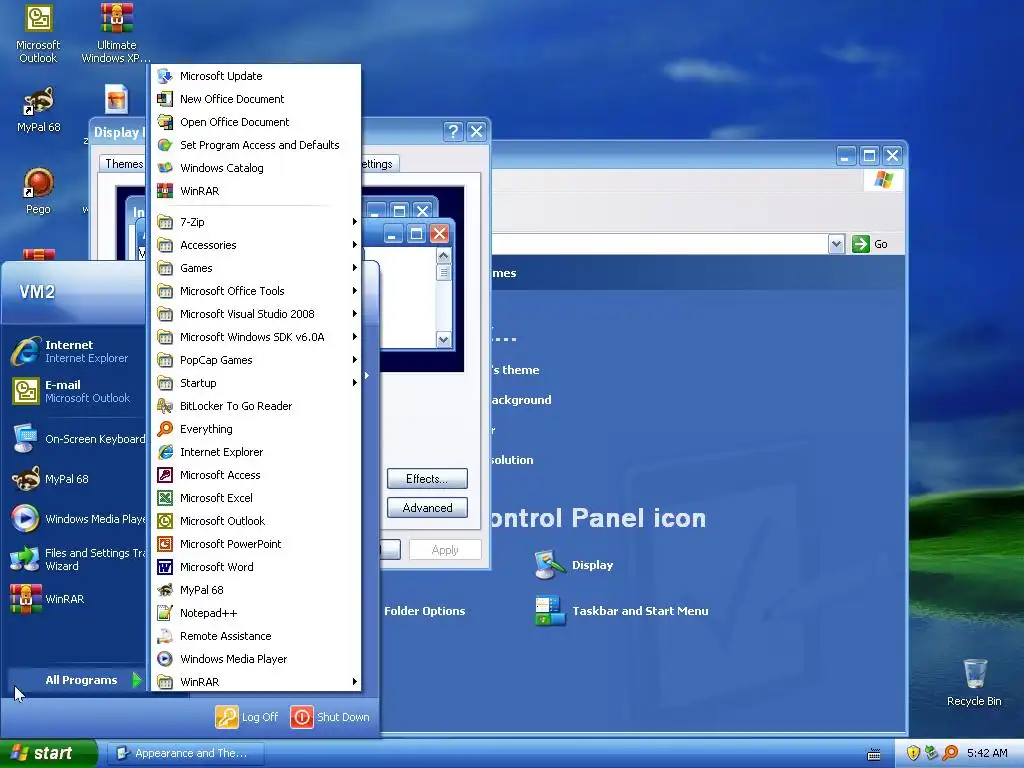Expand WinRAR folder at menu bottom
The image size is (1024, 768).
point(256,682)
